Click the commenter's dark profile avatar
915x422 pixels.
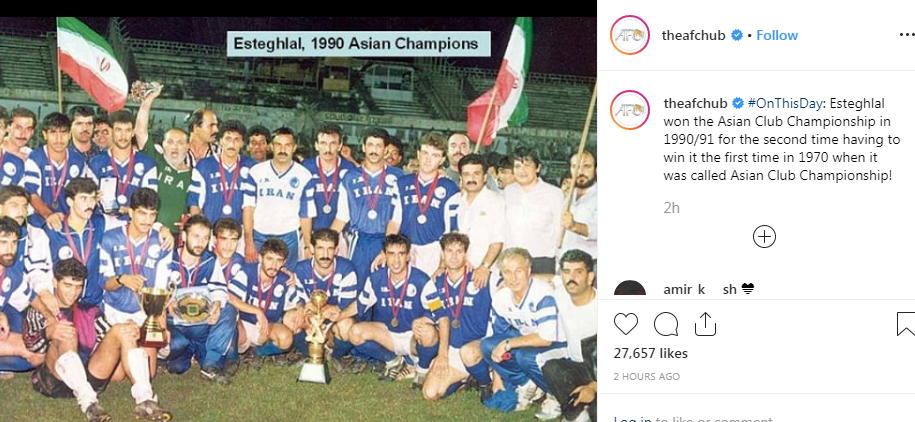tap(630, 290)
